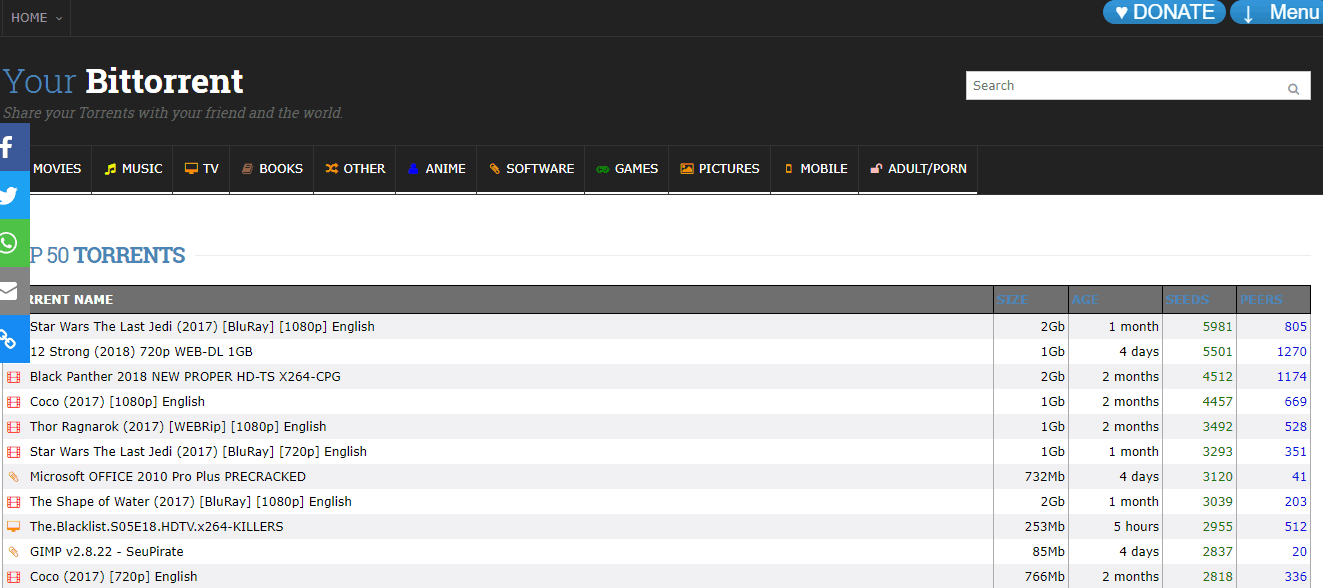This screenshot has height=588, width=1323.
Task: Click the tag icon beside SOFTWARE
Action: (494, 169)
